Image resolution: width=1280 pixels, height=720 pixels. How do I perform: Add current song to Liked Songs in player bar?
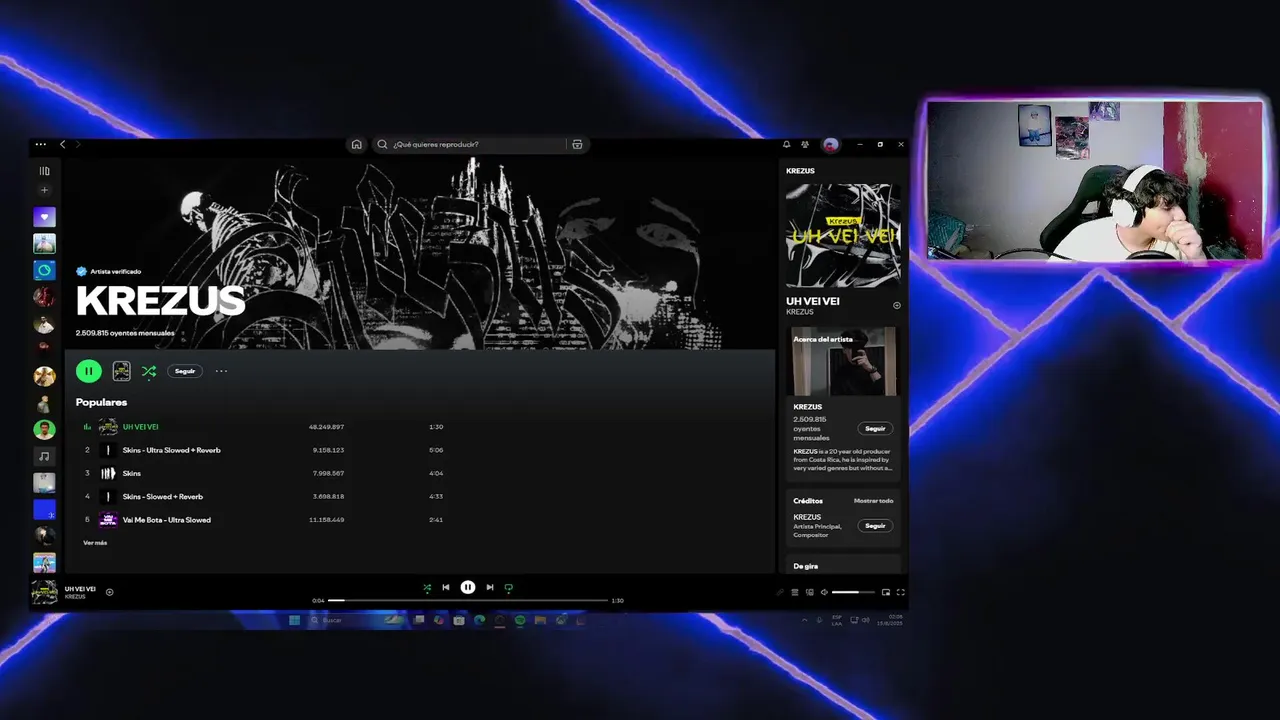point(110,592)
